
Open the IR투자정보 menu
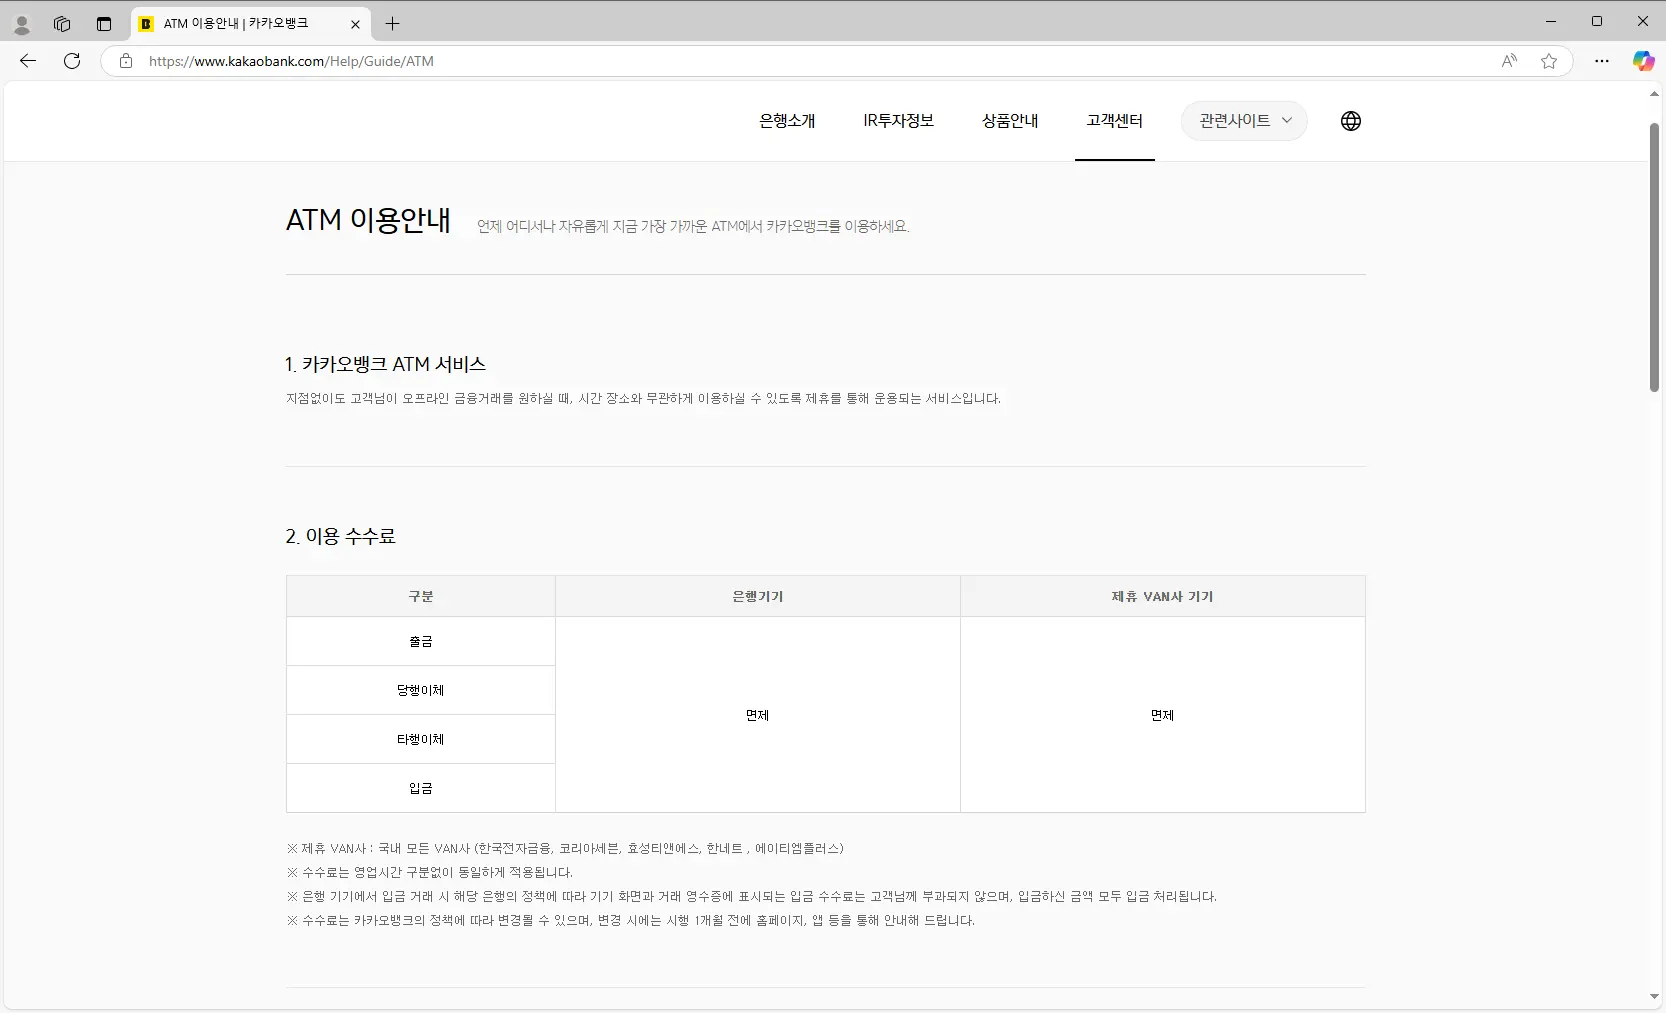coord(898,121)
